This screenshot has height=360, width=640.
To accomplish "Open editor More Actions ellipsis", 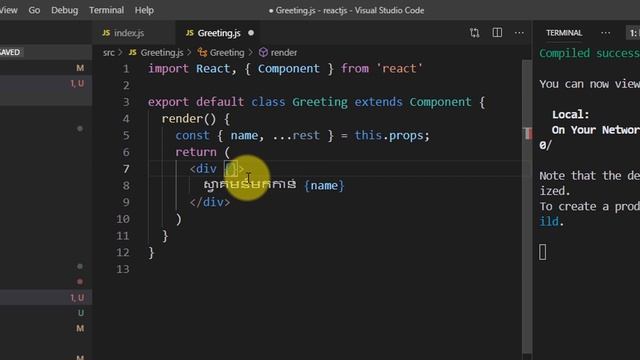I will click(x=519, y=33).
